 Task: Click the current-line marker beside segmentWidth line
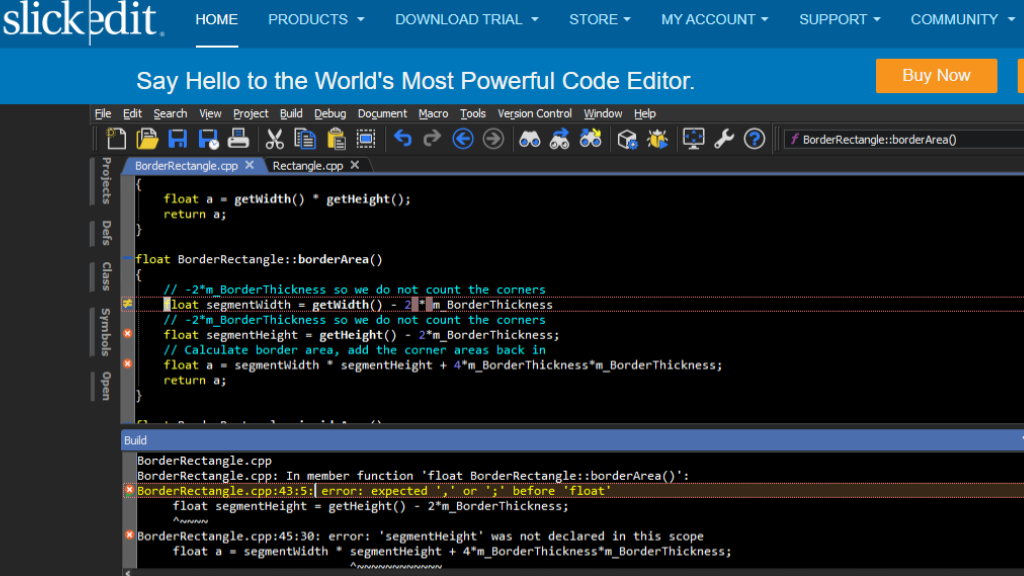tap(127, 304)
